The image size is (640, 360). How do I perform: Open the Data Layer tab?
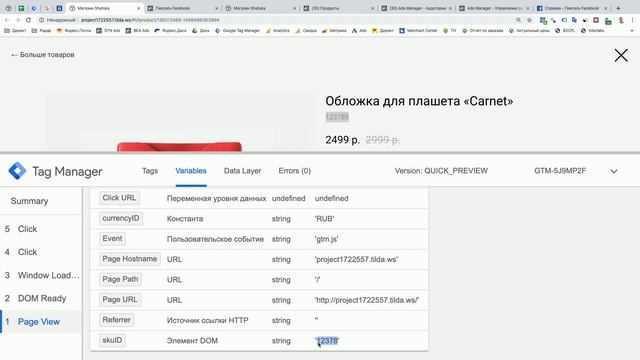(x=242, y=171)
